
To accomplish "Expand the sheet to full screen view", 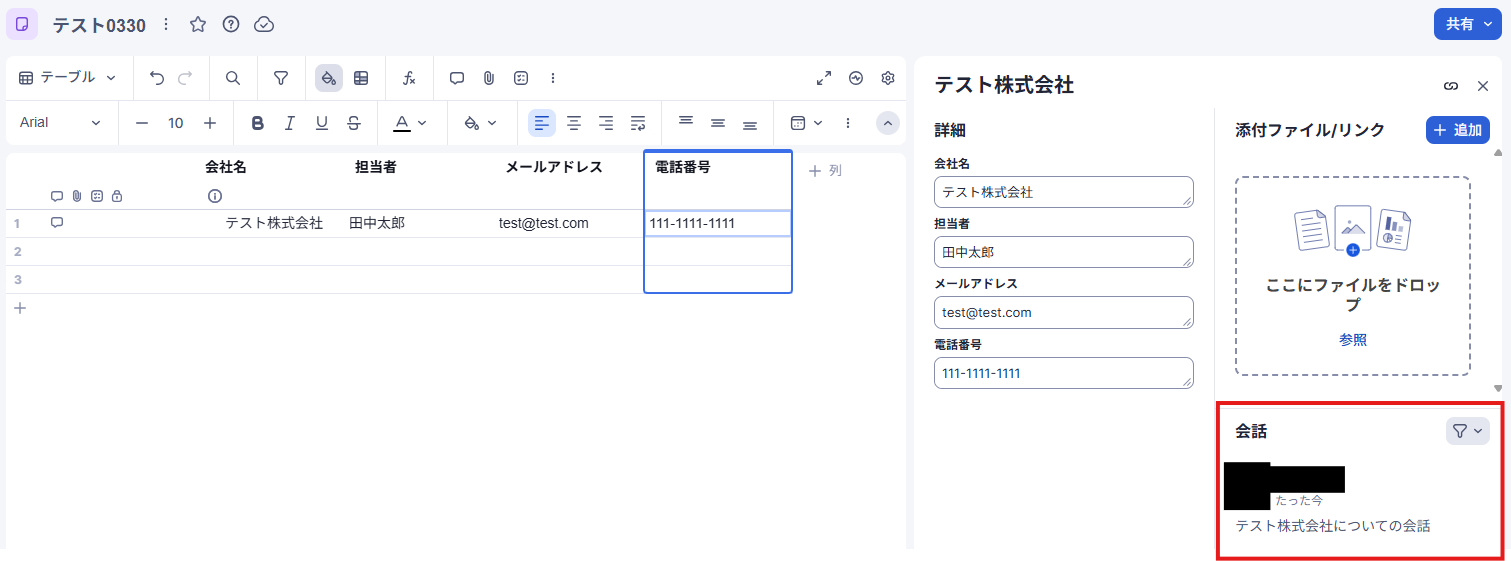I will click(824, 78).
